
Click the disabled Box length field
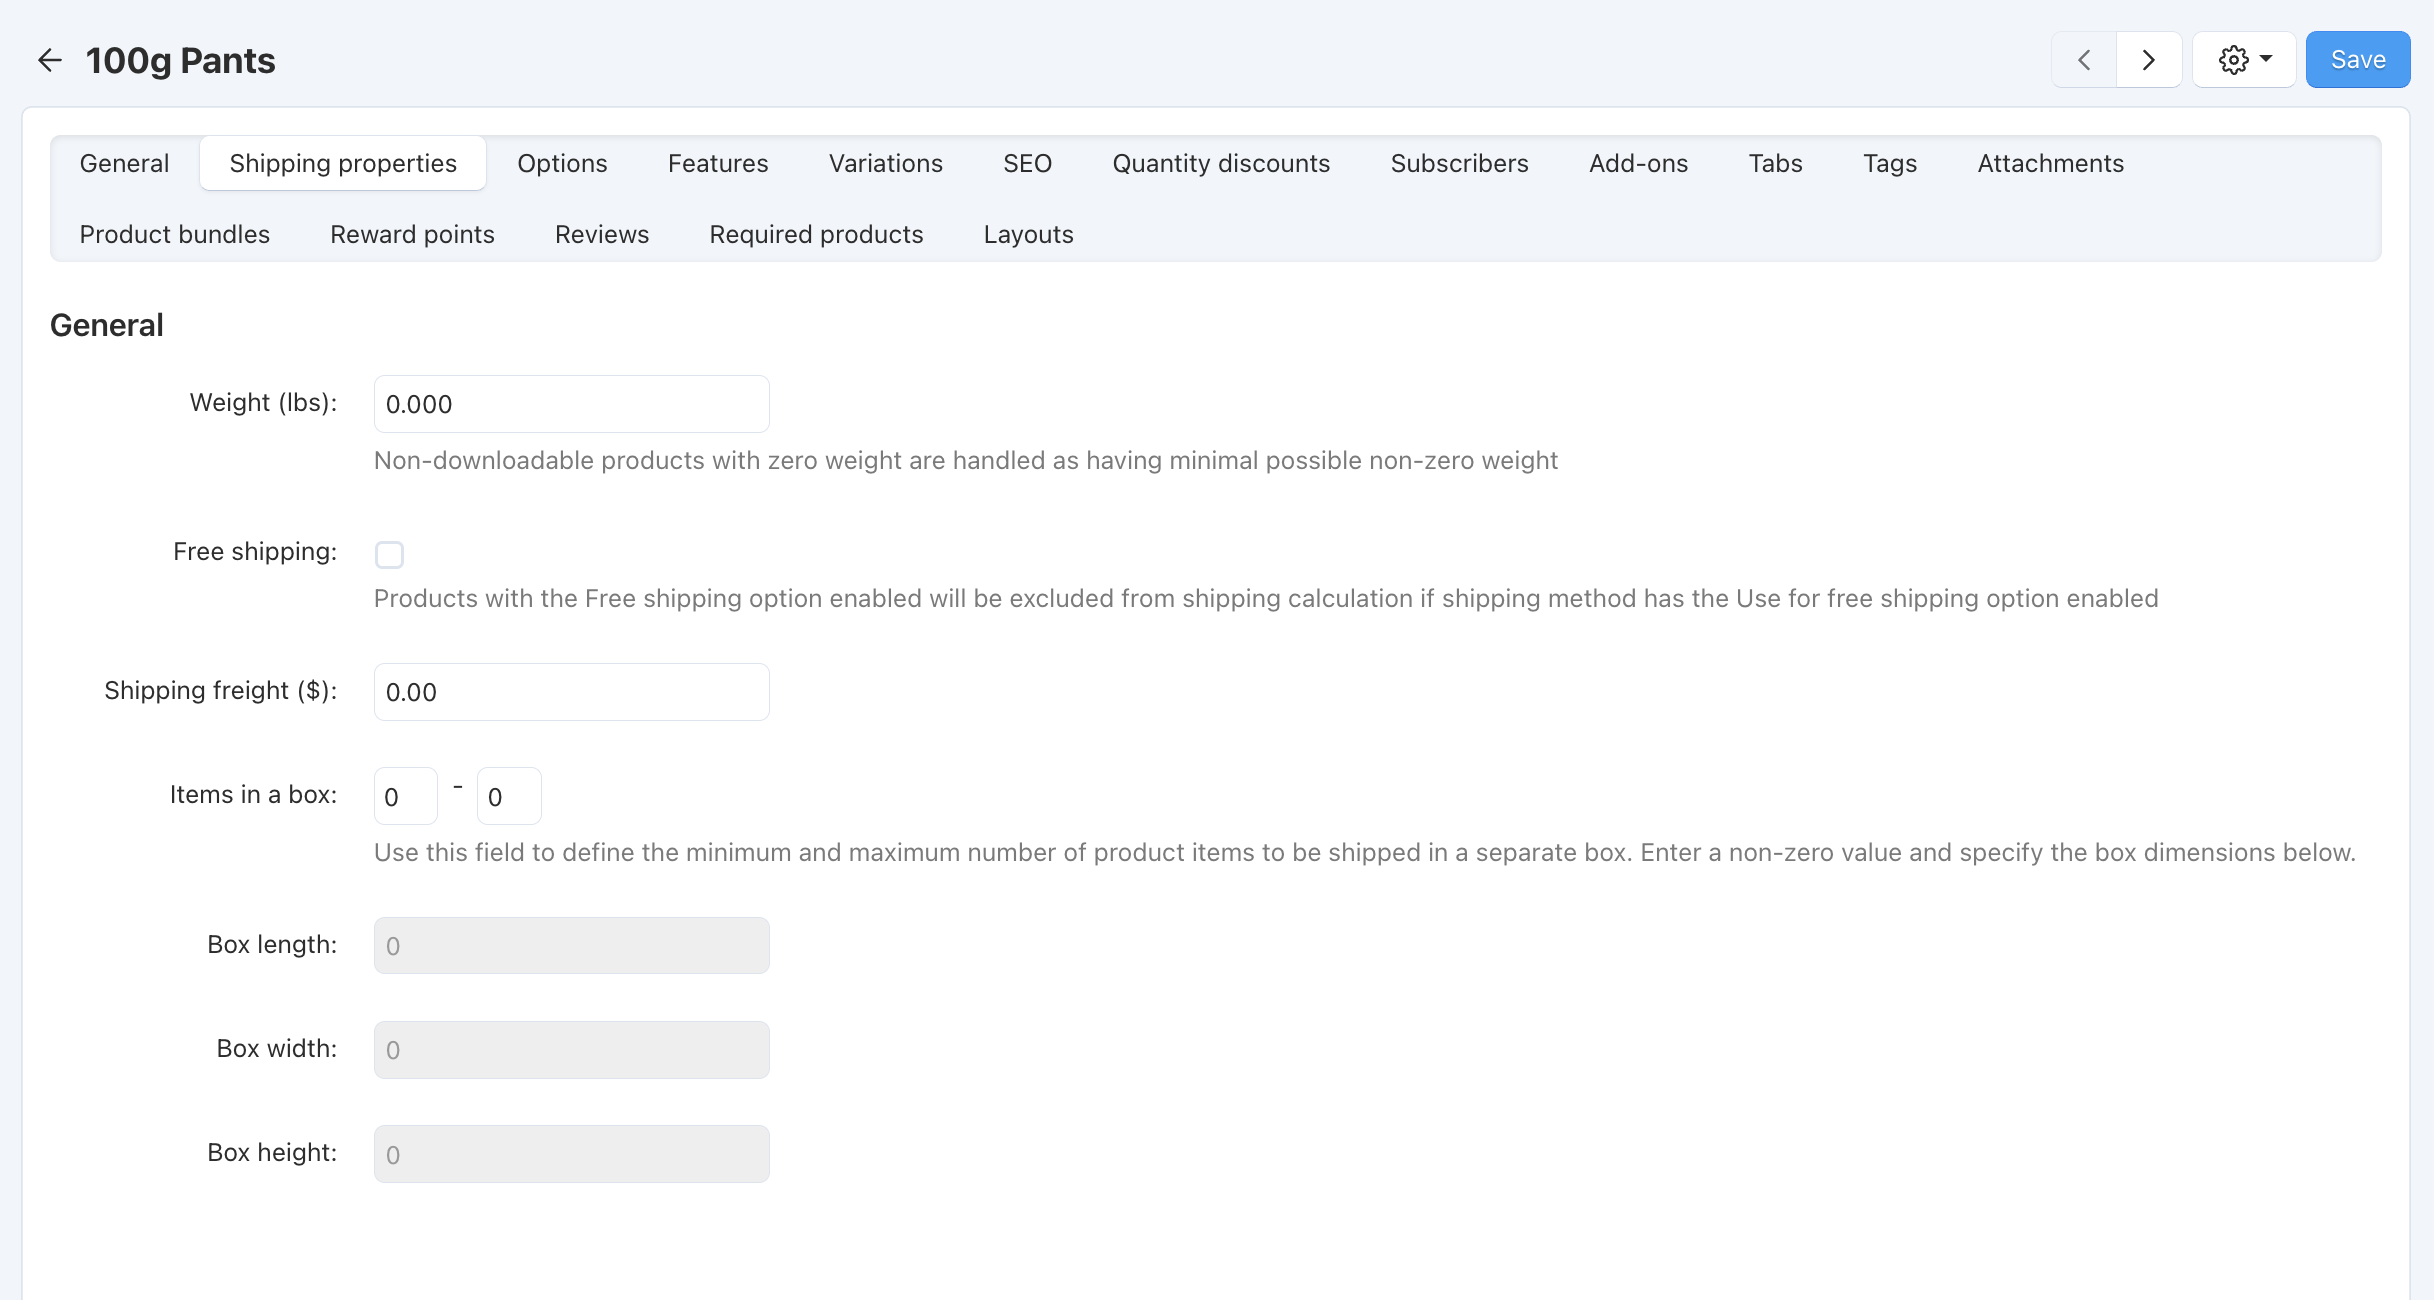click(x=571, y=946)
